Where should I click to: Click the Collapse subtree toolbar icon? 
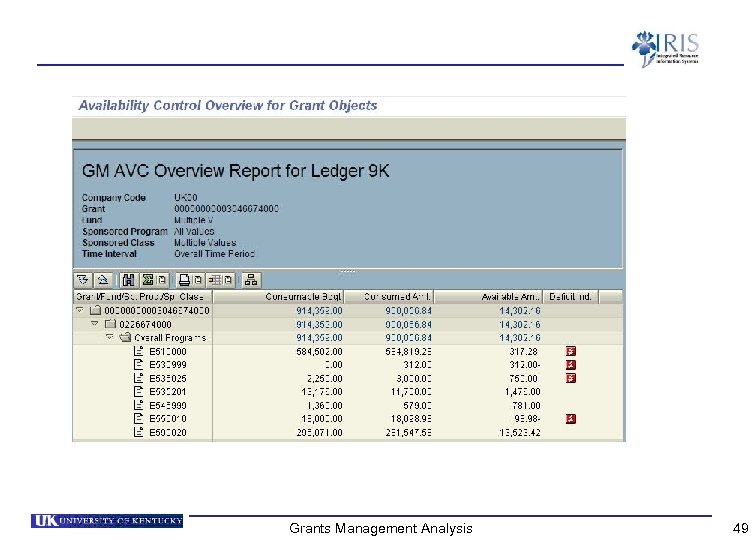point(102,280)
